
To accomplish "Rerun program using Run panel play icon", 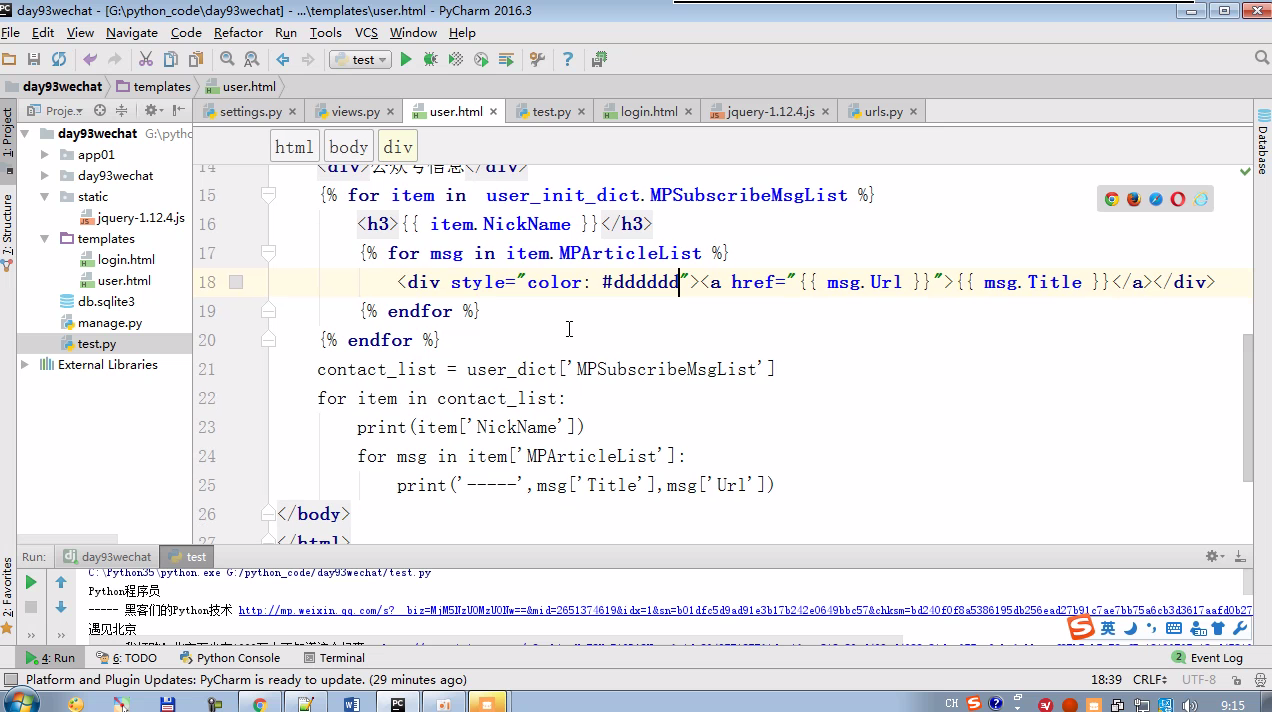I will pyautogui.click(x=31, y=582).
